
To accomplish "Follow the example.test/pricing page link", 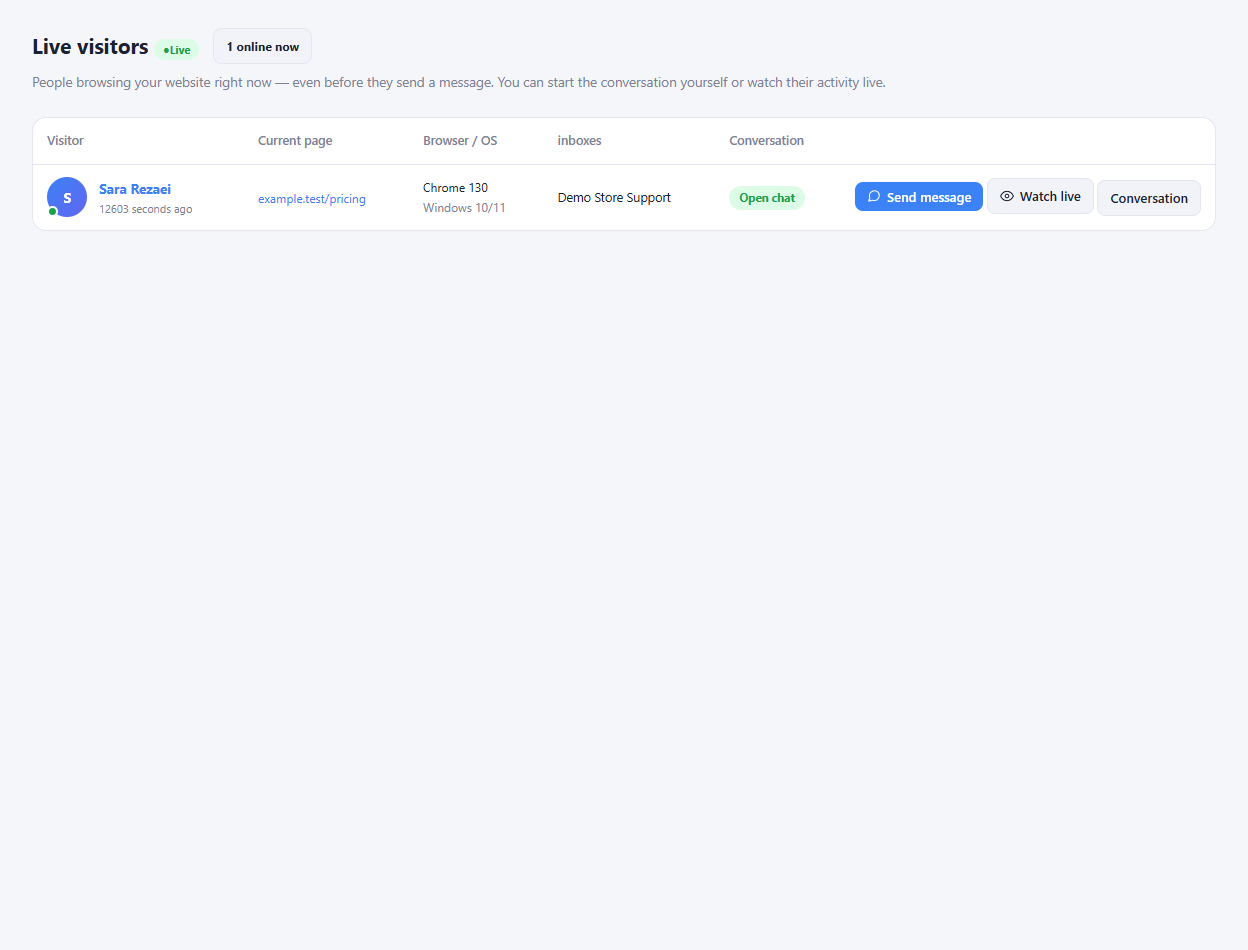I will 312,199.
